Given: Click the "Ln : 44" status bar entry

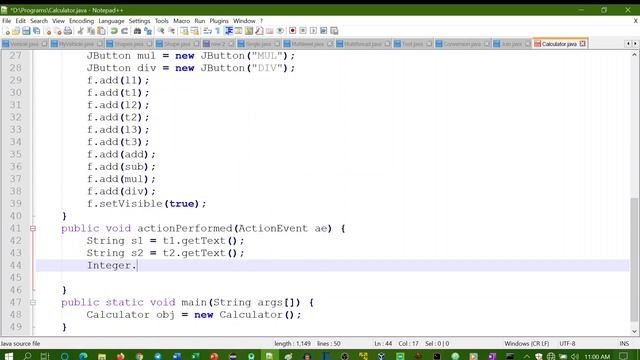Looking at the screenshot, I should tap(383, 344).
